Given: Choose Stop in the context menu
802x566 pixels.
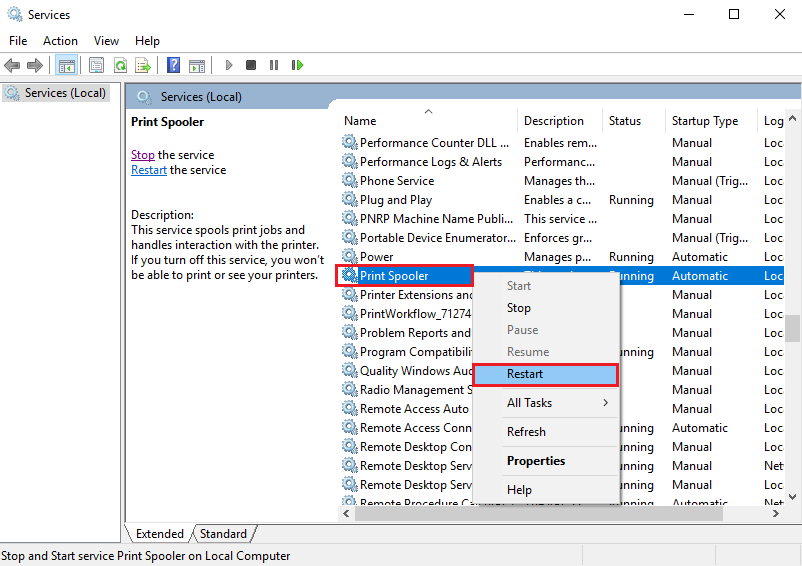Looking at the screenshot, I should [x=546, y=308].
